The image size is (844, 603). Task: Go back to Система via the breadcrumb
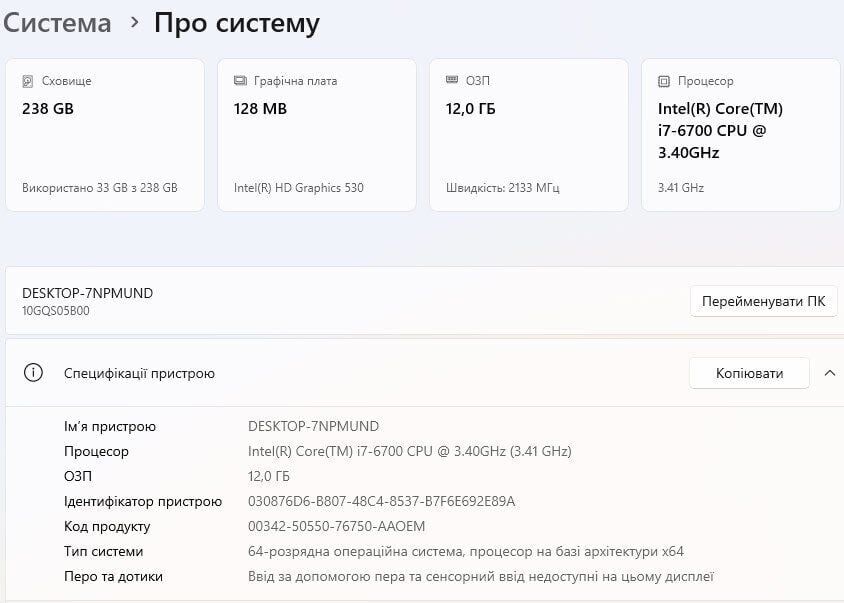[56, 23]
